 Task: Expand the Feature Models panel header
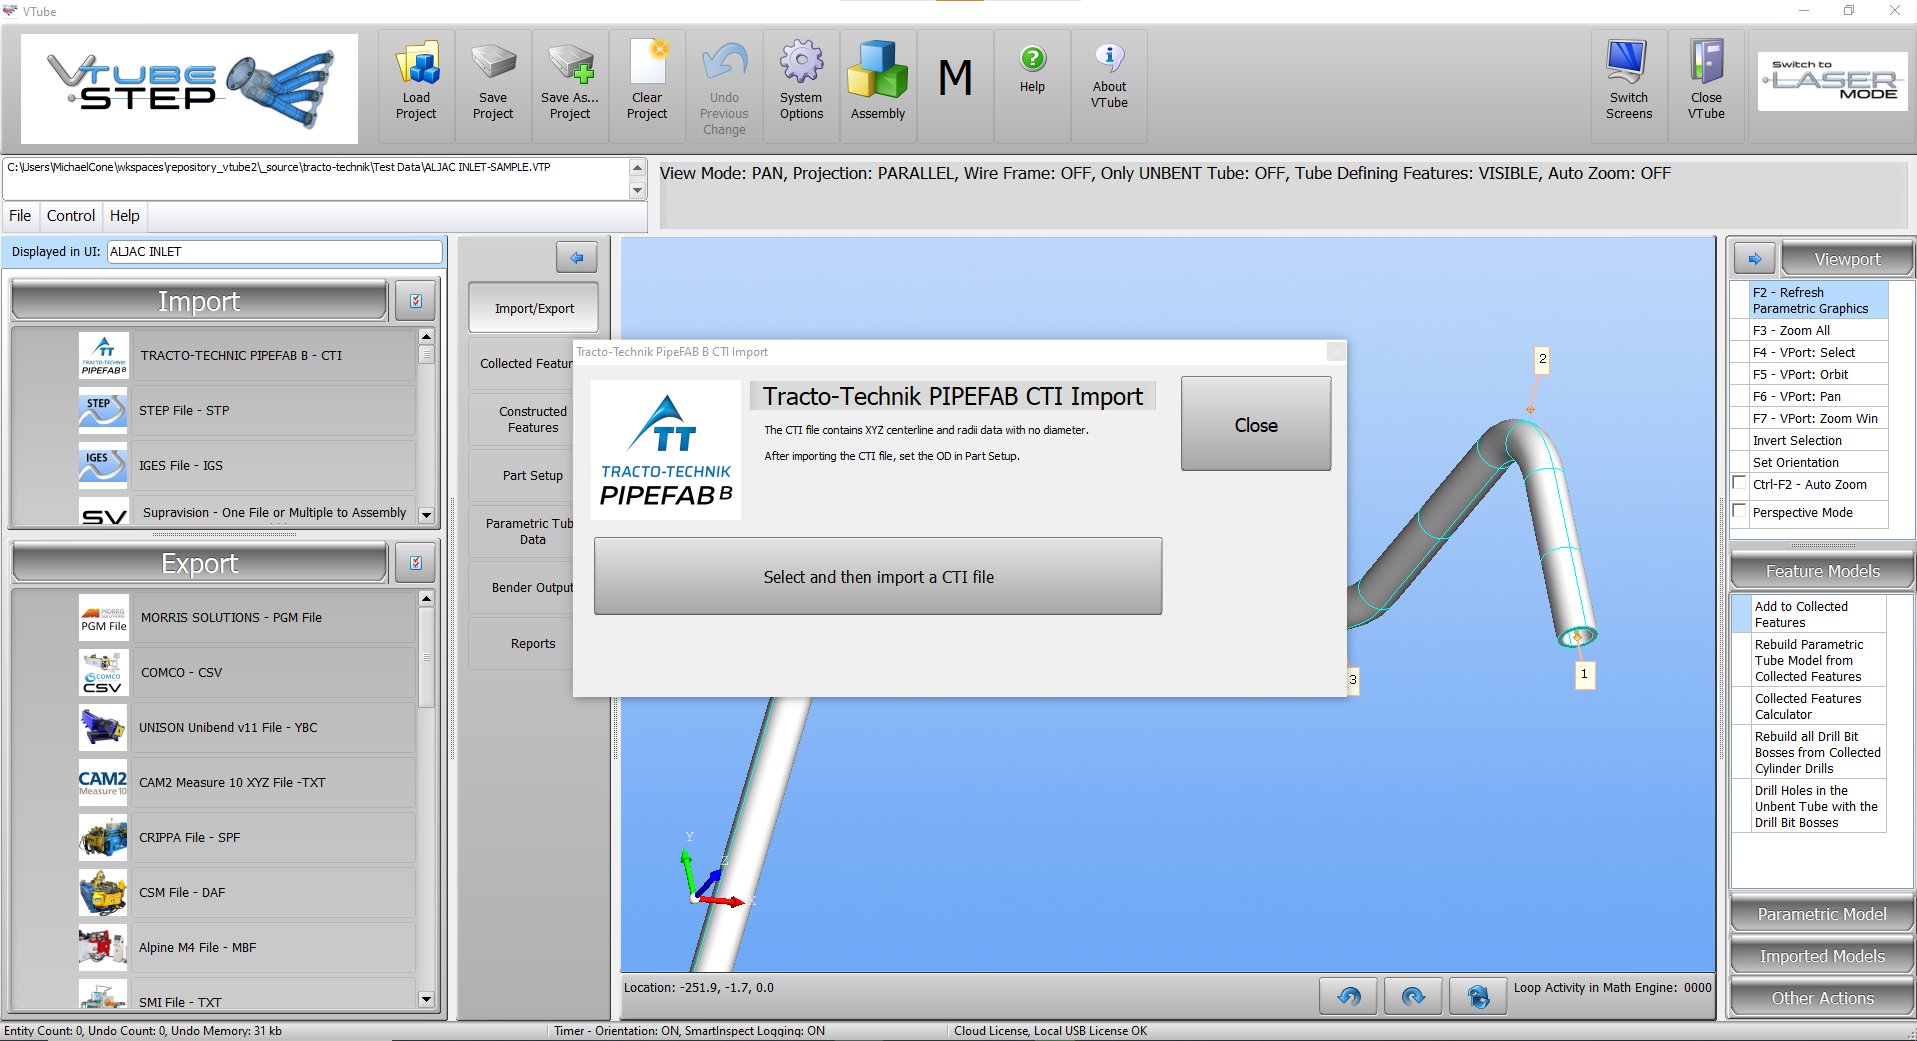tap(1822, 571)
